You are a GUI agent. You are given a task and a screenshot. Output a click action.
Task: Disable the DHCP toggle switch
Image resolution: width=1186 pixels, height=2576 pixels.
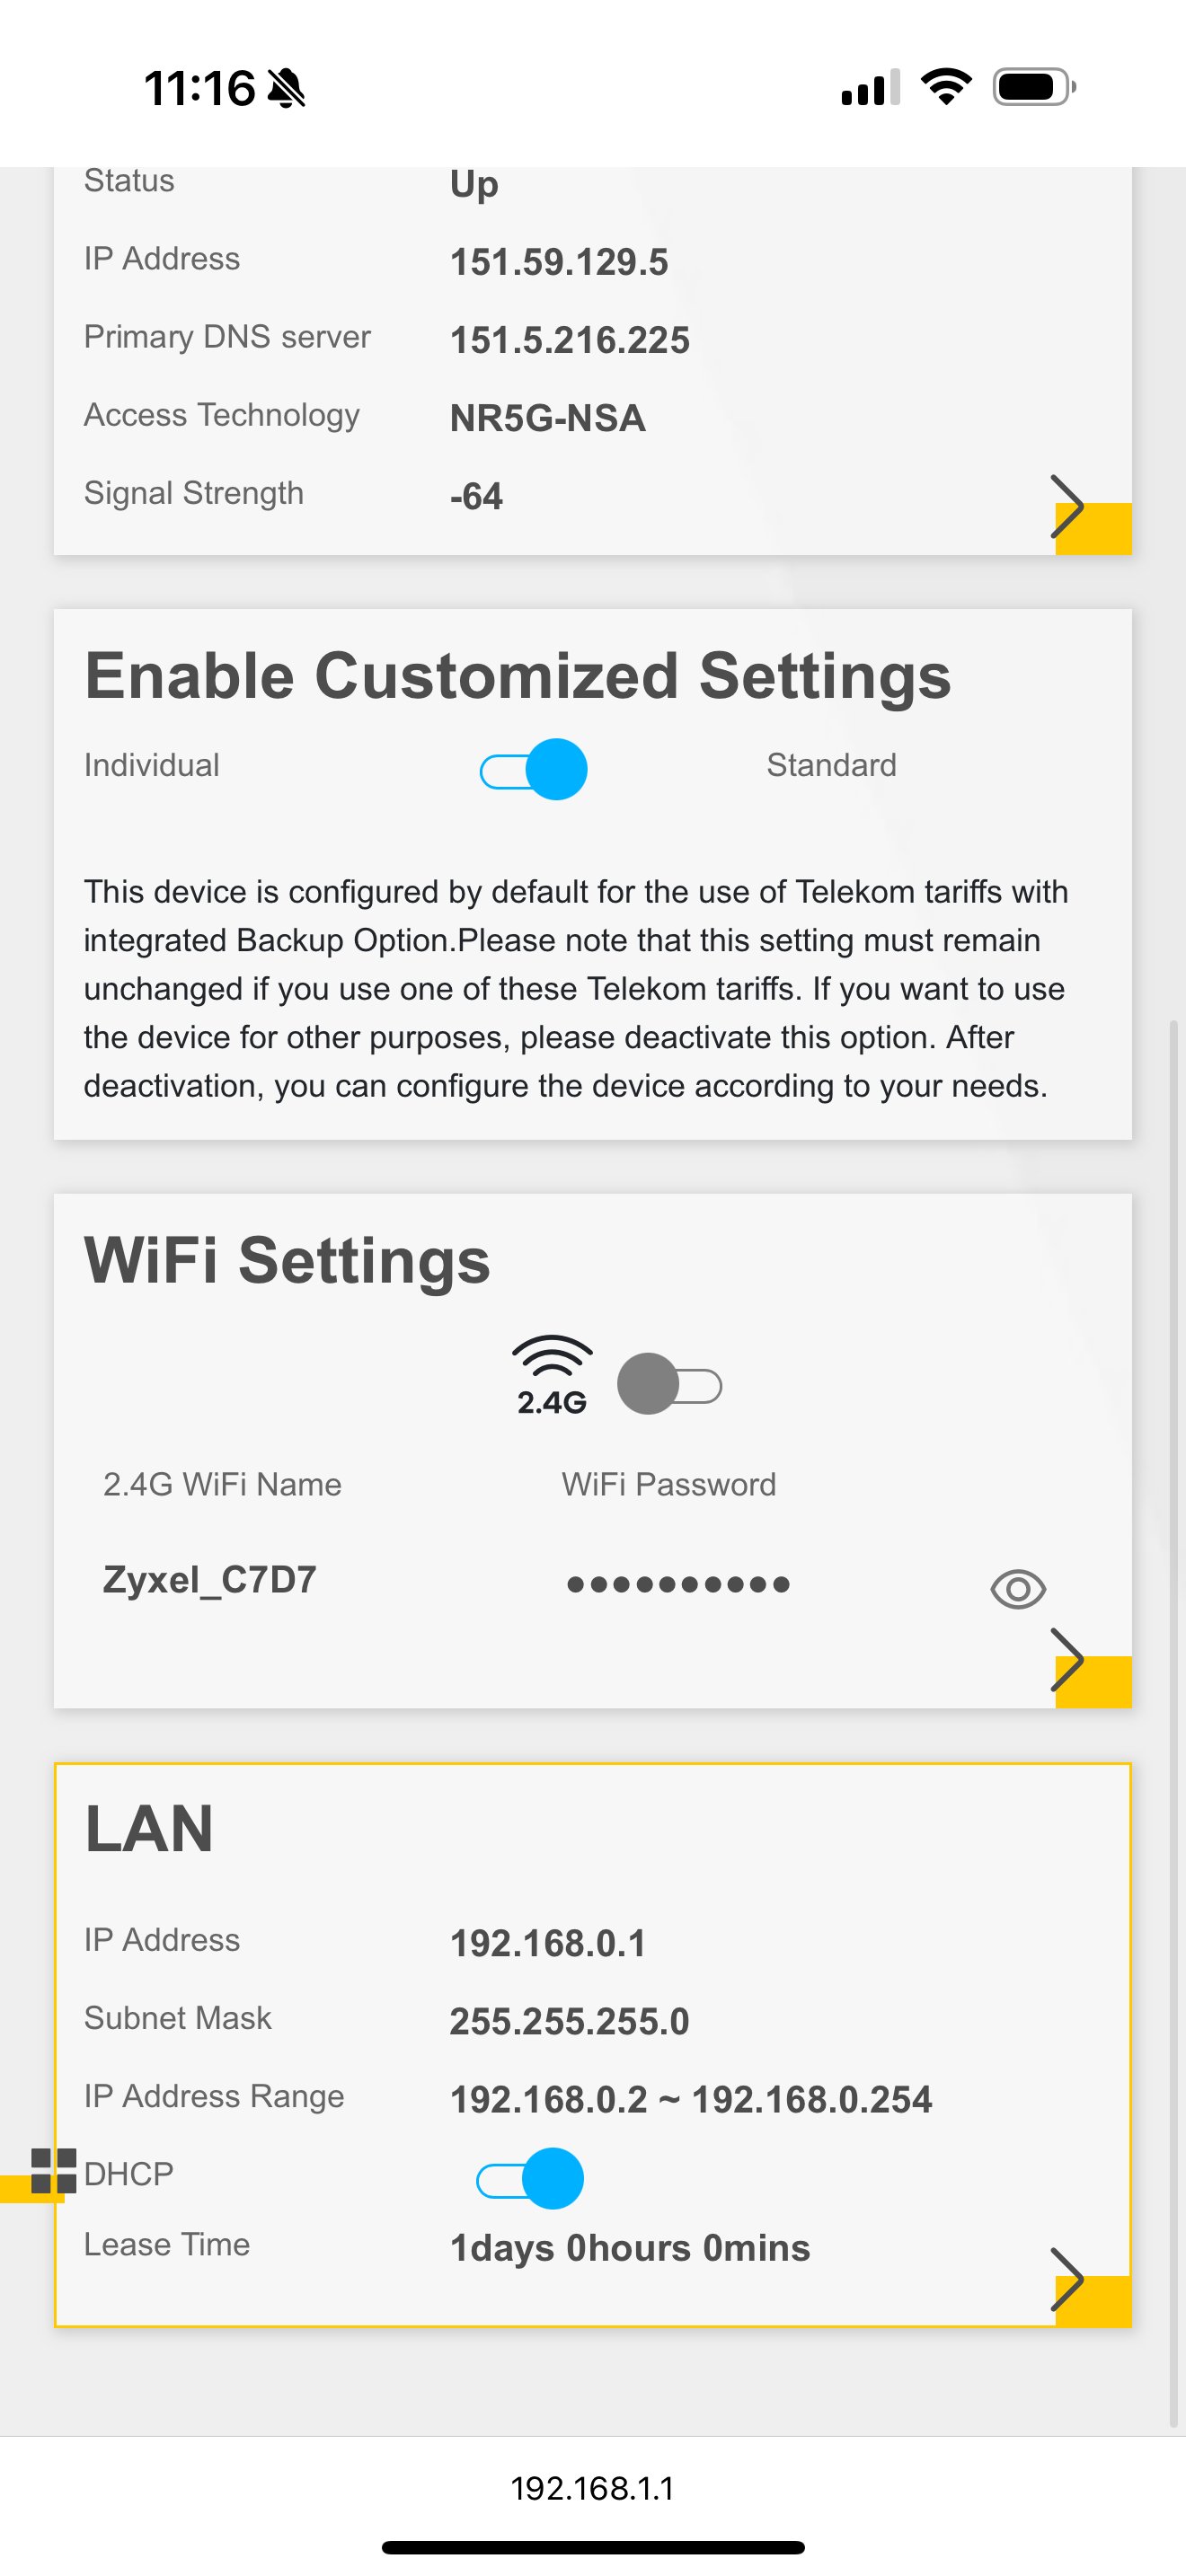(530, 2178)
